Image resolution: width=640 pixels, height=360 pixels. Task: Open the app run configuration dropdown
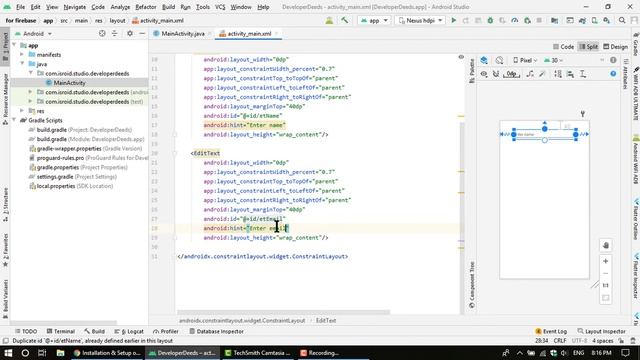(374, 20)
